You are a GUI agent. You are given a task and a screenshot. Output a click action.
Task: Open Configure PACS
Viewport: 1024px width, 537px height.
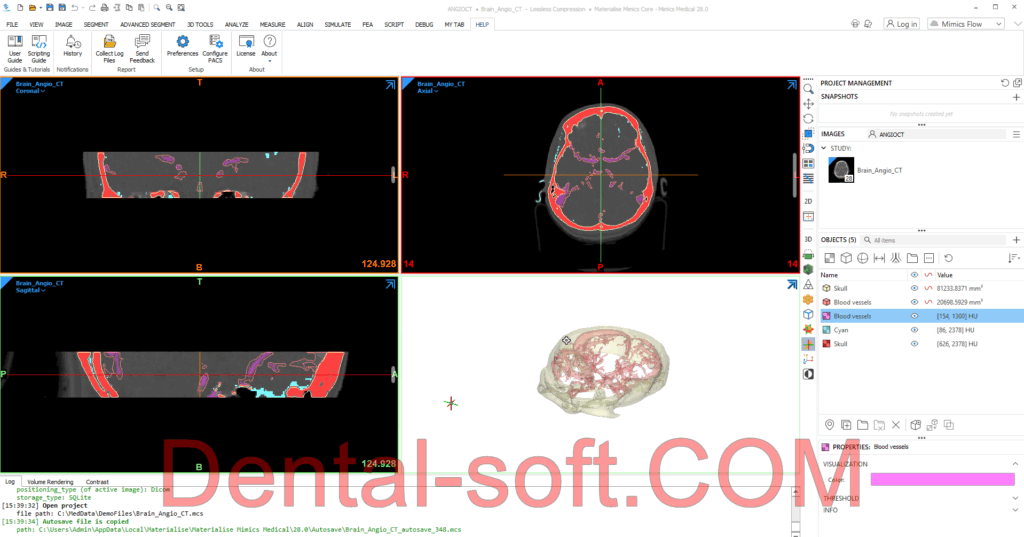pos(215,49)
